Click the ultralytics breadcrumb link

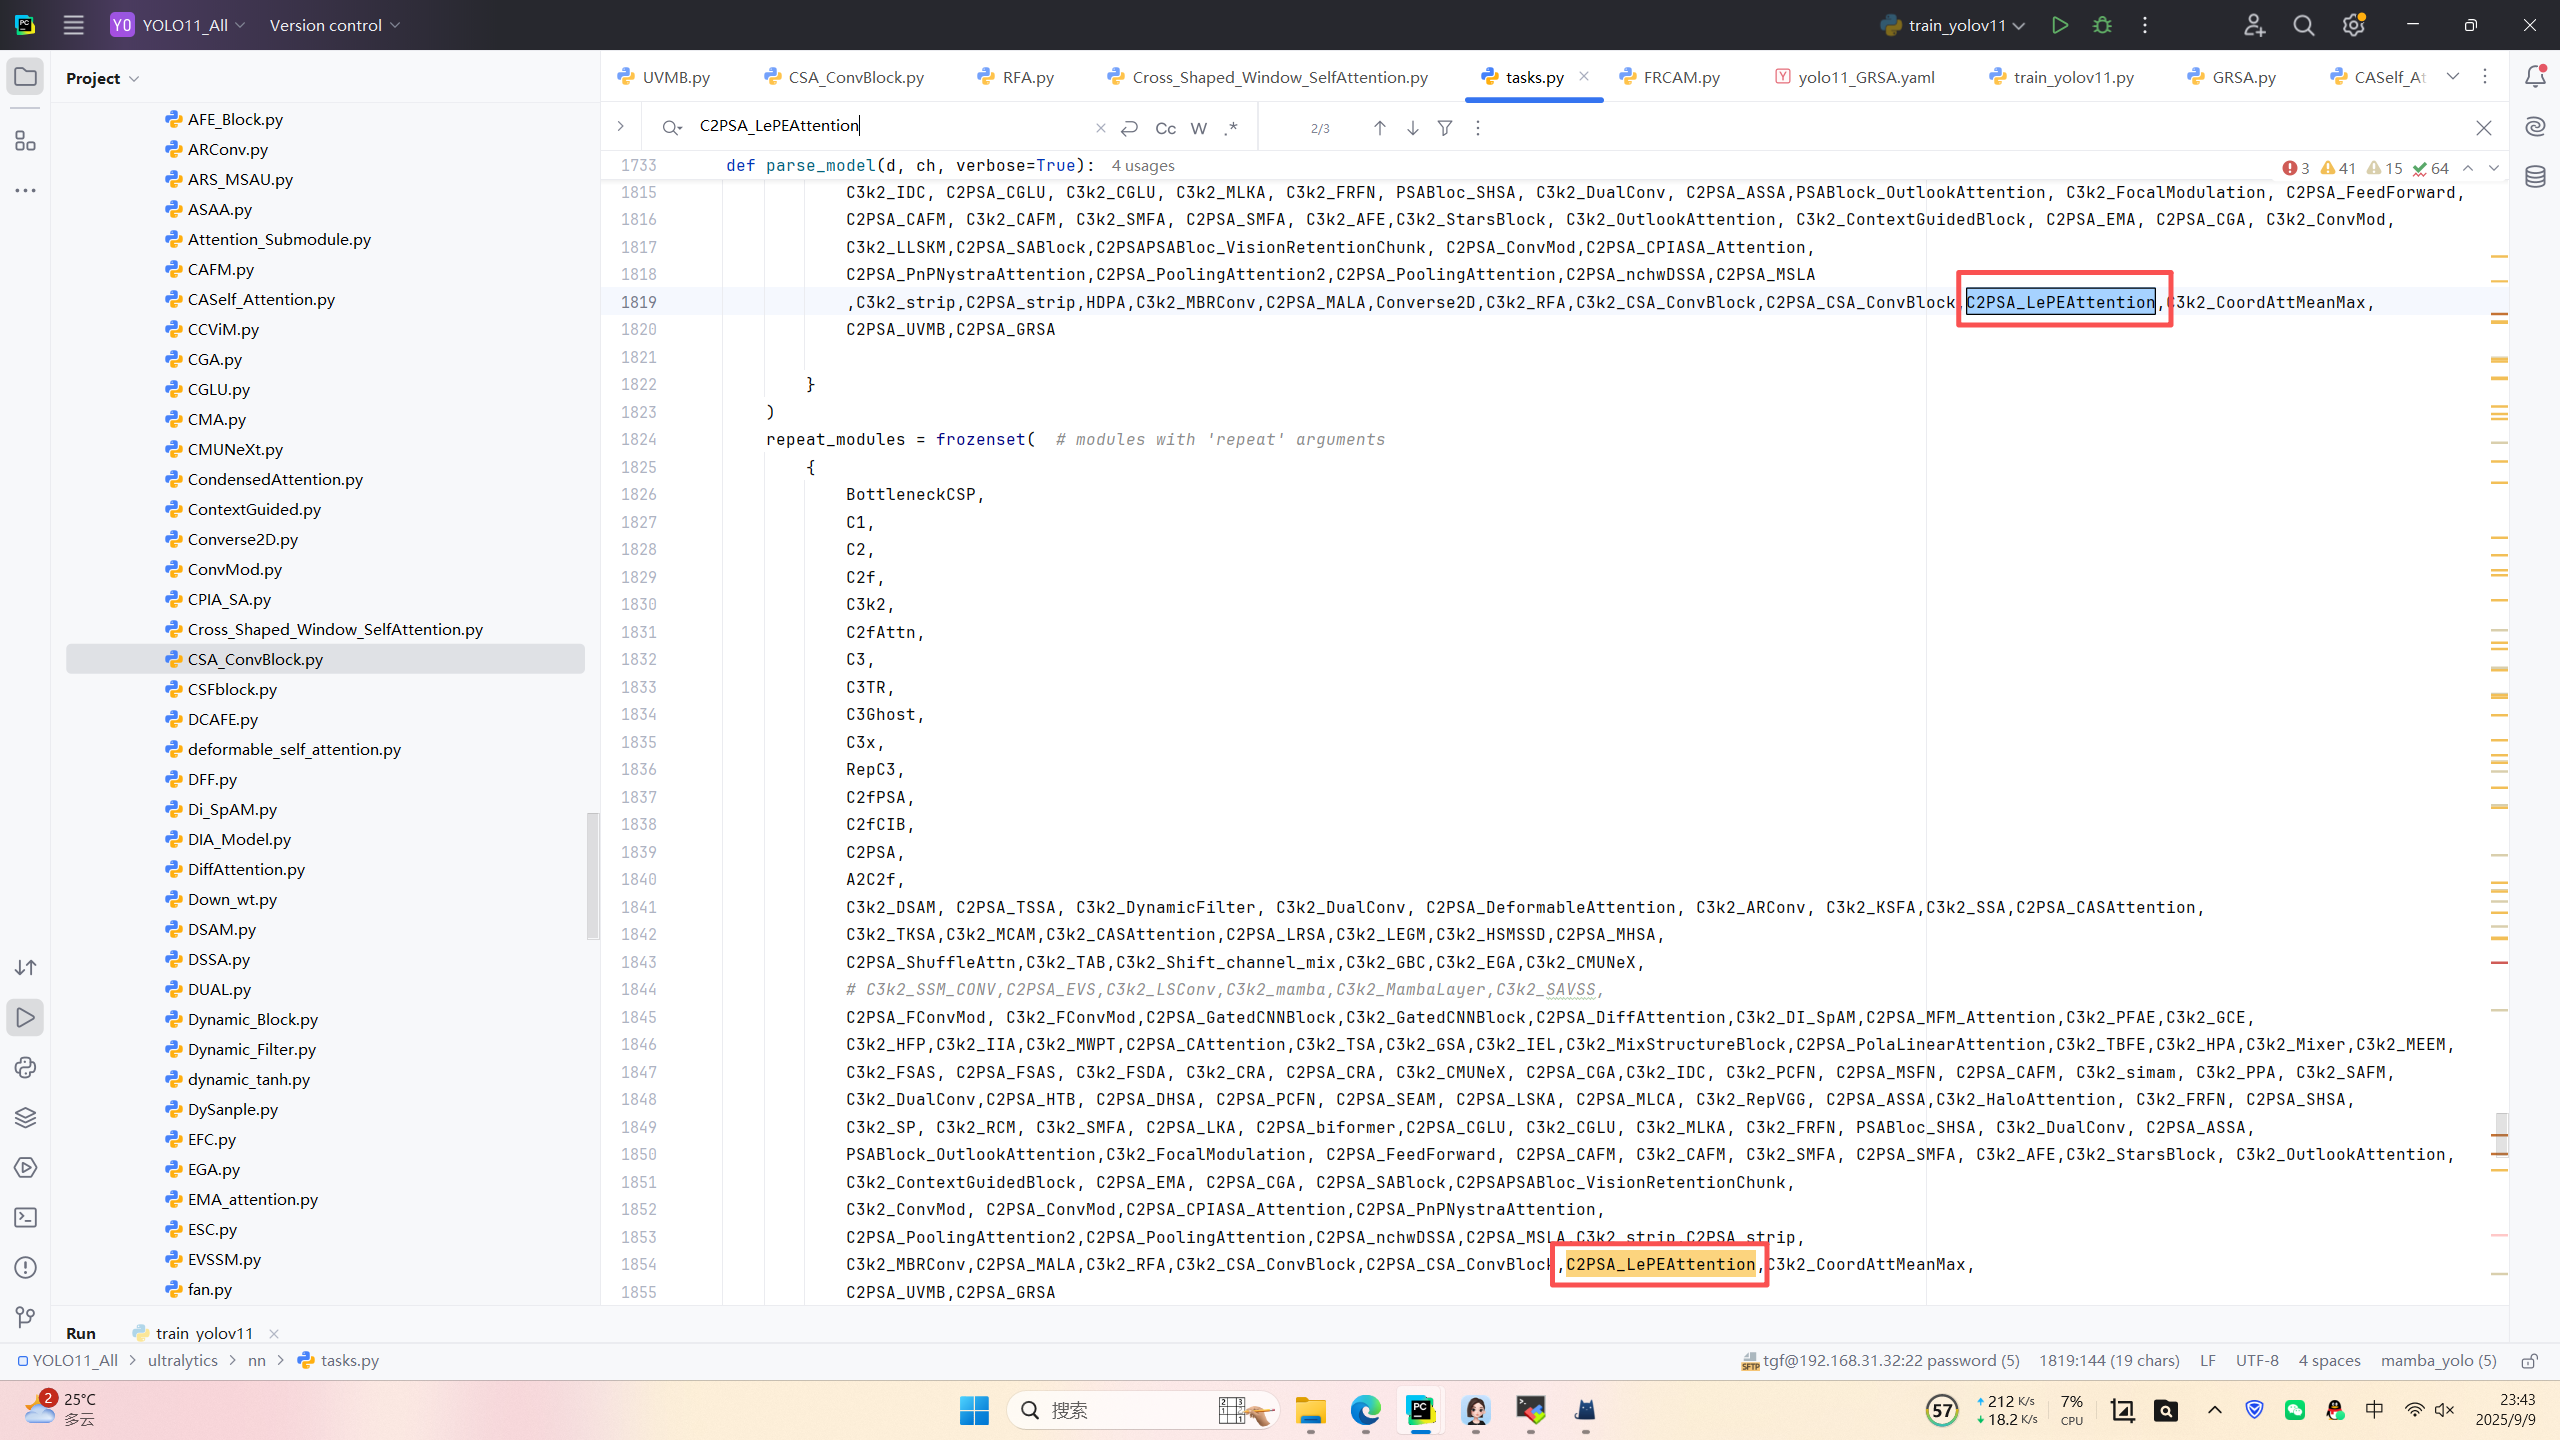coord(182,1360)
